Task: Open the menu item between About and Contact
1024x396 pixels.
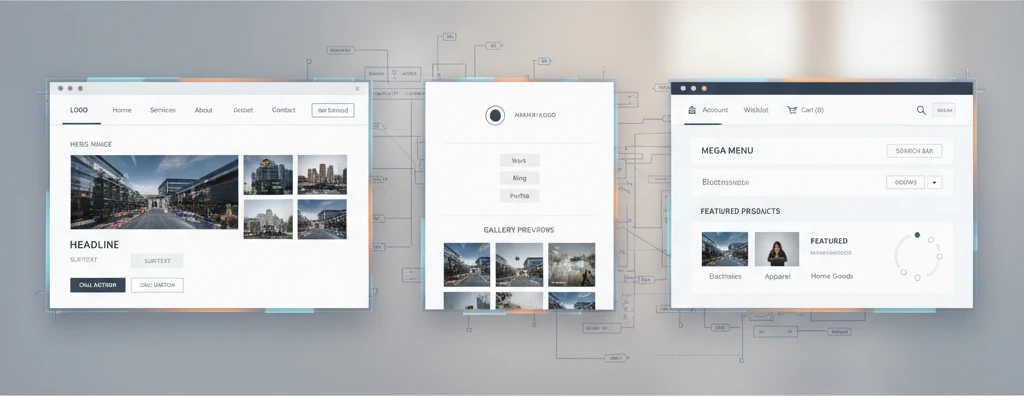Action: pyautogui.click(x=243, y=110)
